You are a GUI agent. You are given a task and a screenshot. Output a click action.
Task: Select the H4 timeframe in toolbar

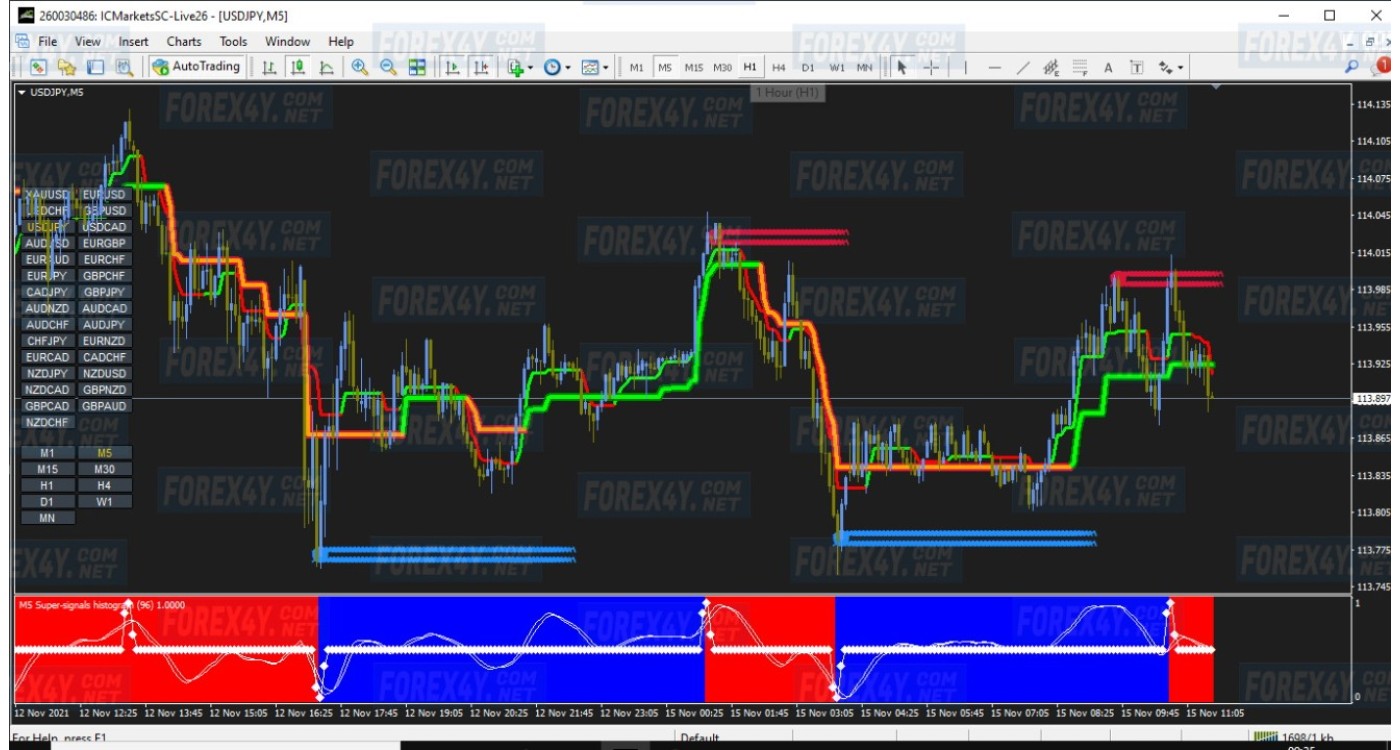click(x=779, y=67)
